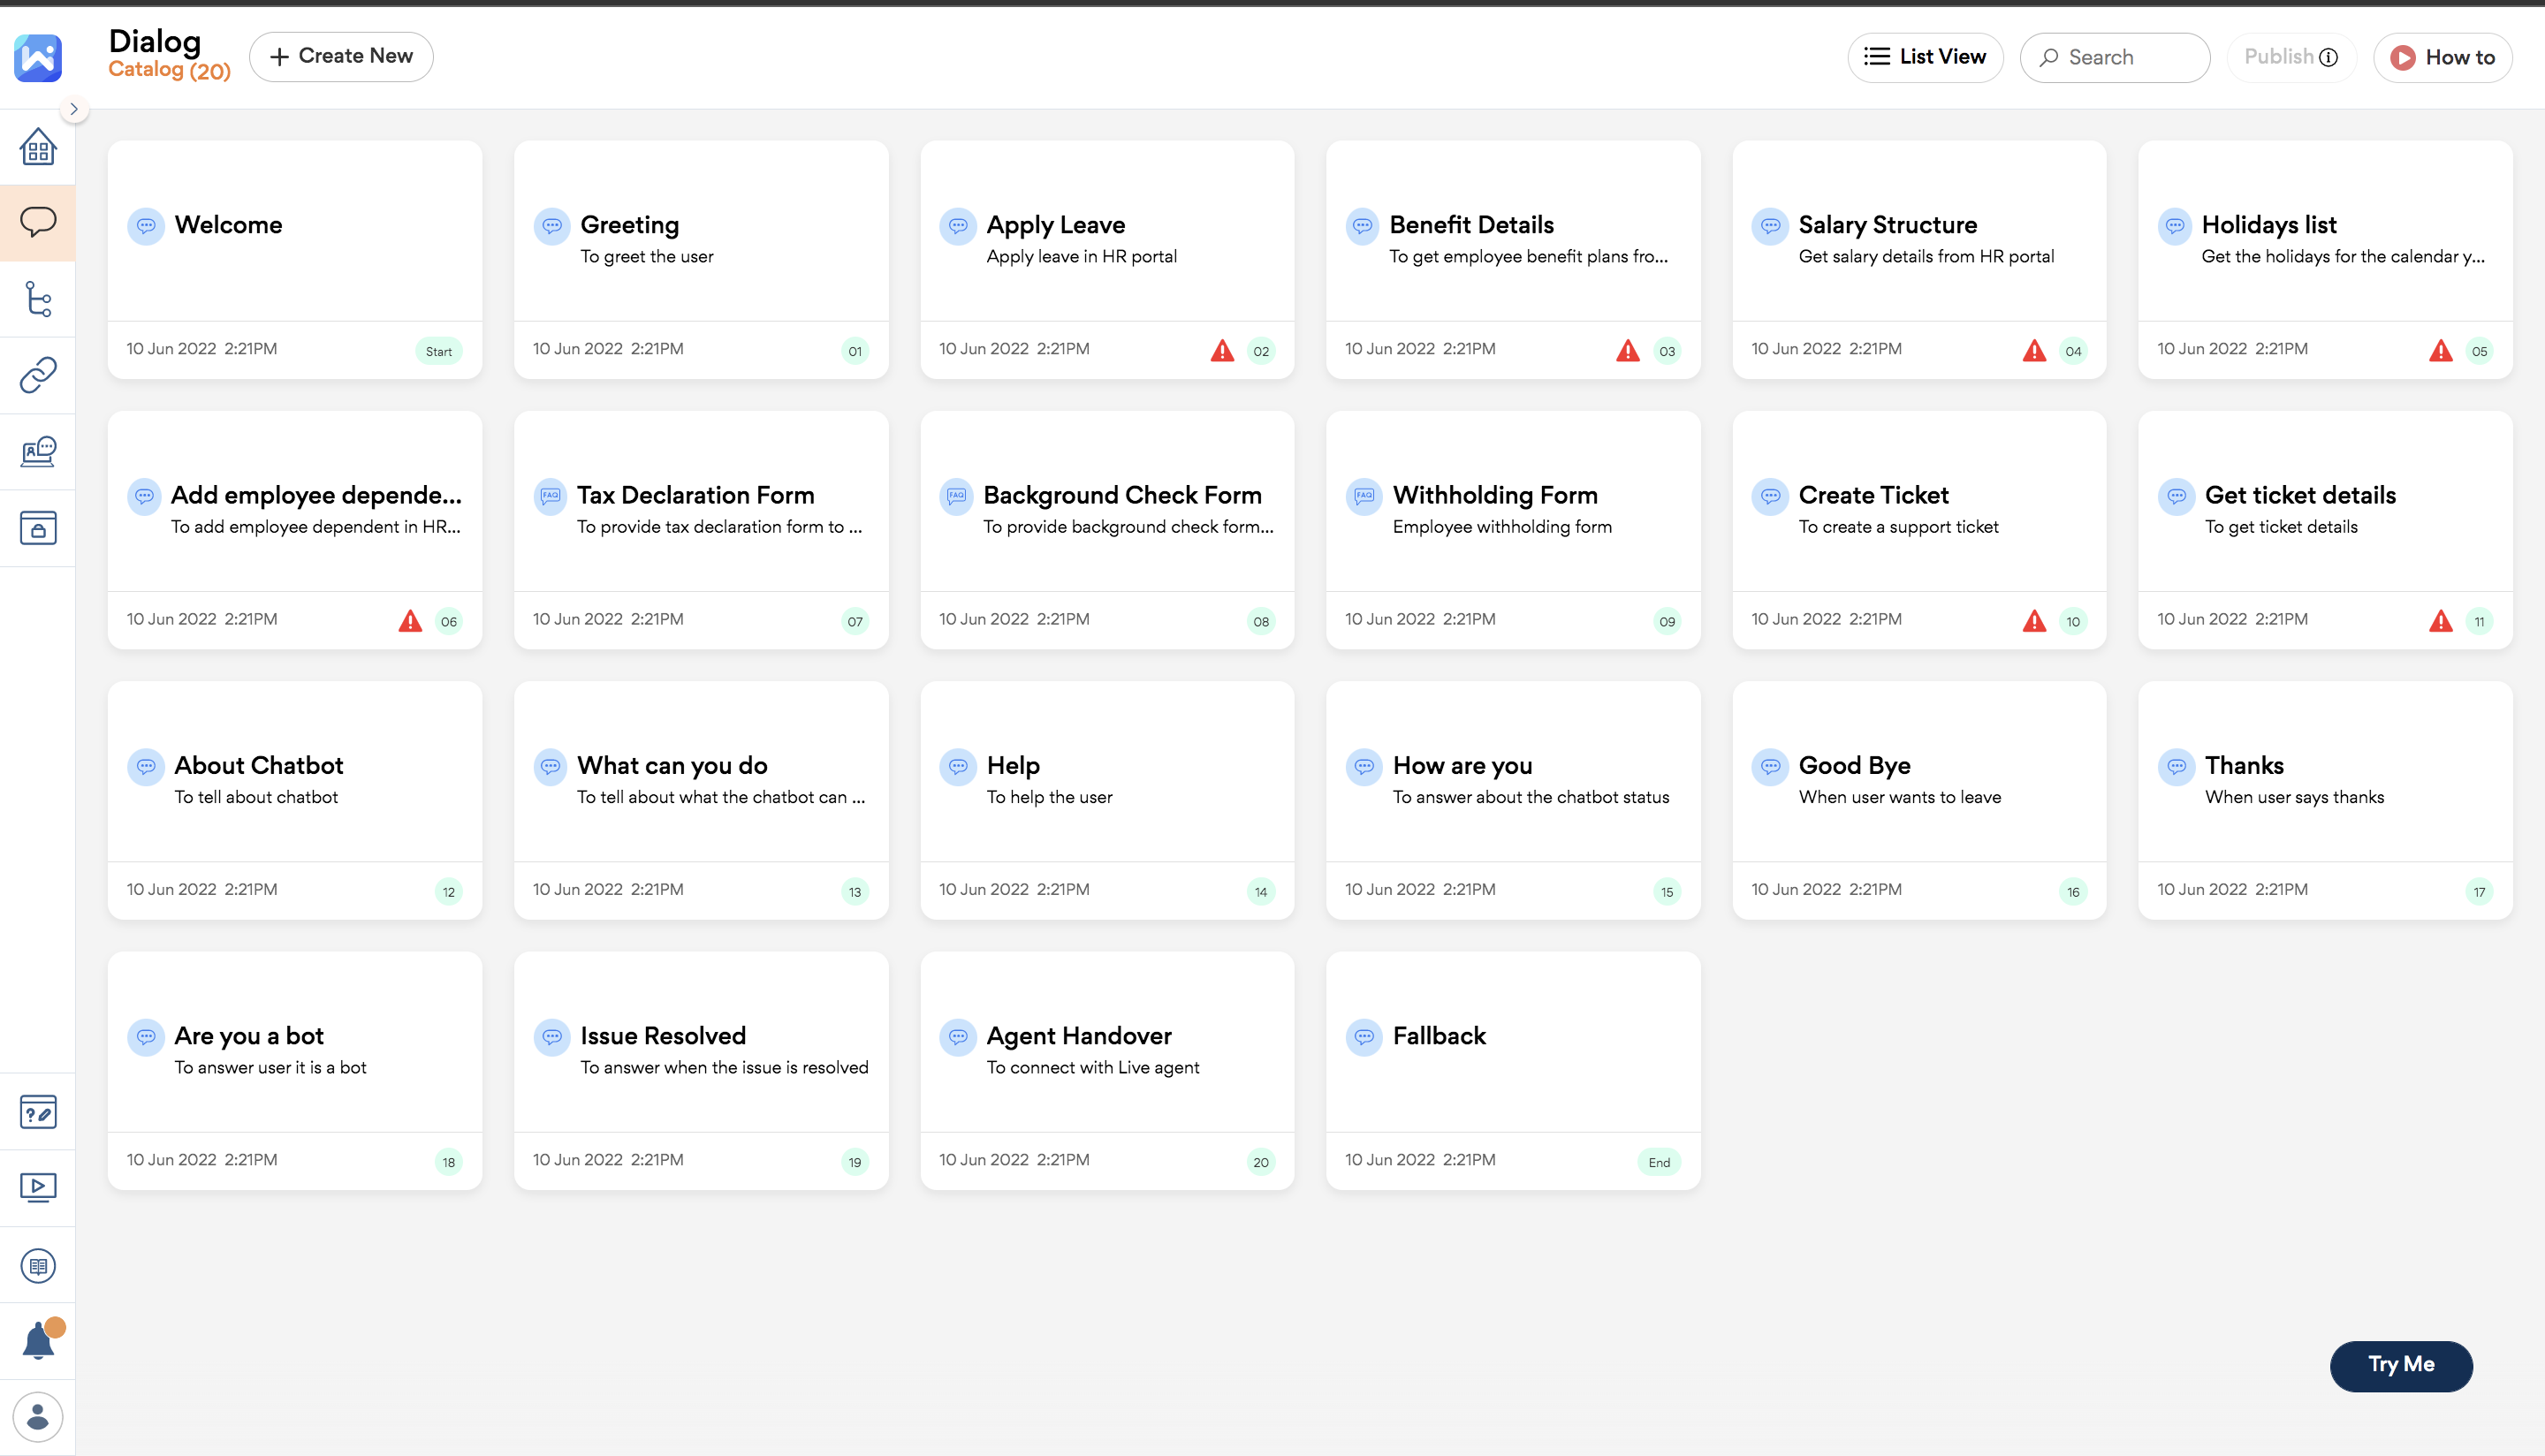2545x1456 pixels.
Task: Select the Dialog chat bubble sidebar tab
Action: pos(38,222)
